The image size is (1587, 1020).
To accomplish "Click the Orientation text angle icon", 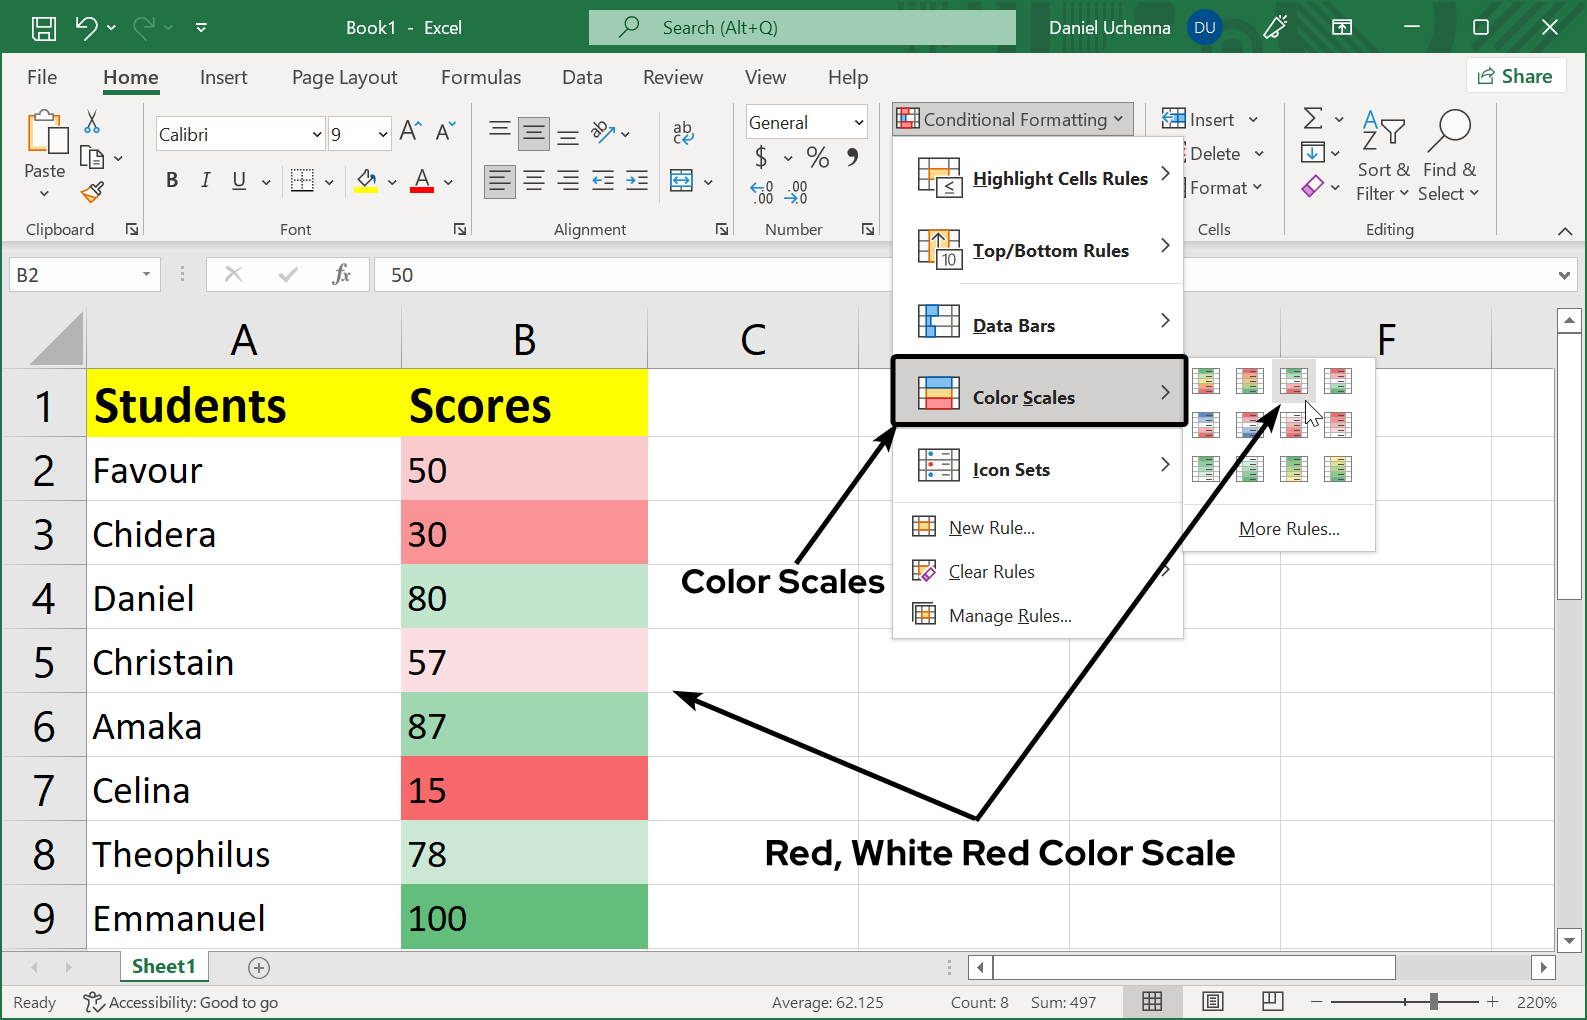I will click(x=603, y=132).
